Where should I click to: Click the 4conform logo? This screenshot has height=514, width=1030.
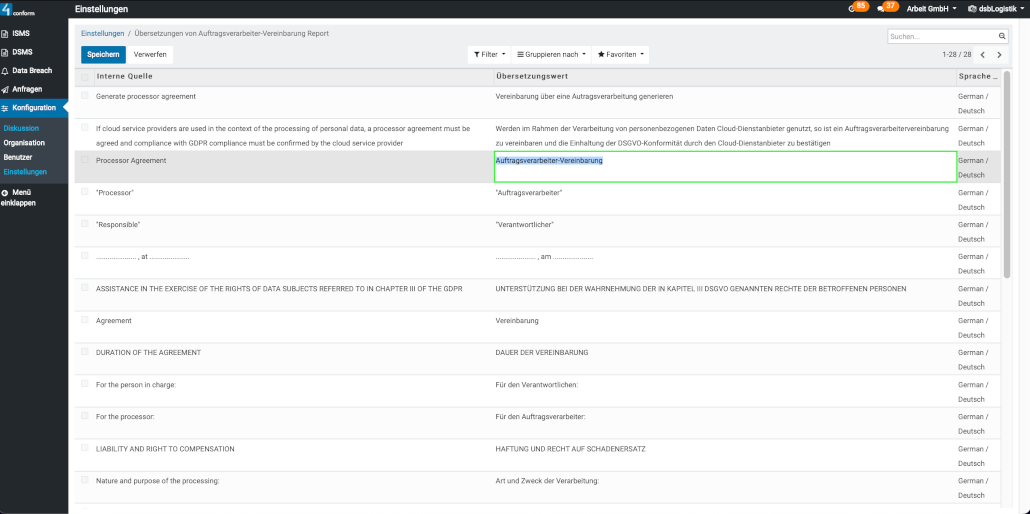pos(18,10)
